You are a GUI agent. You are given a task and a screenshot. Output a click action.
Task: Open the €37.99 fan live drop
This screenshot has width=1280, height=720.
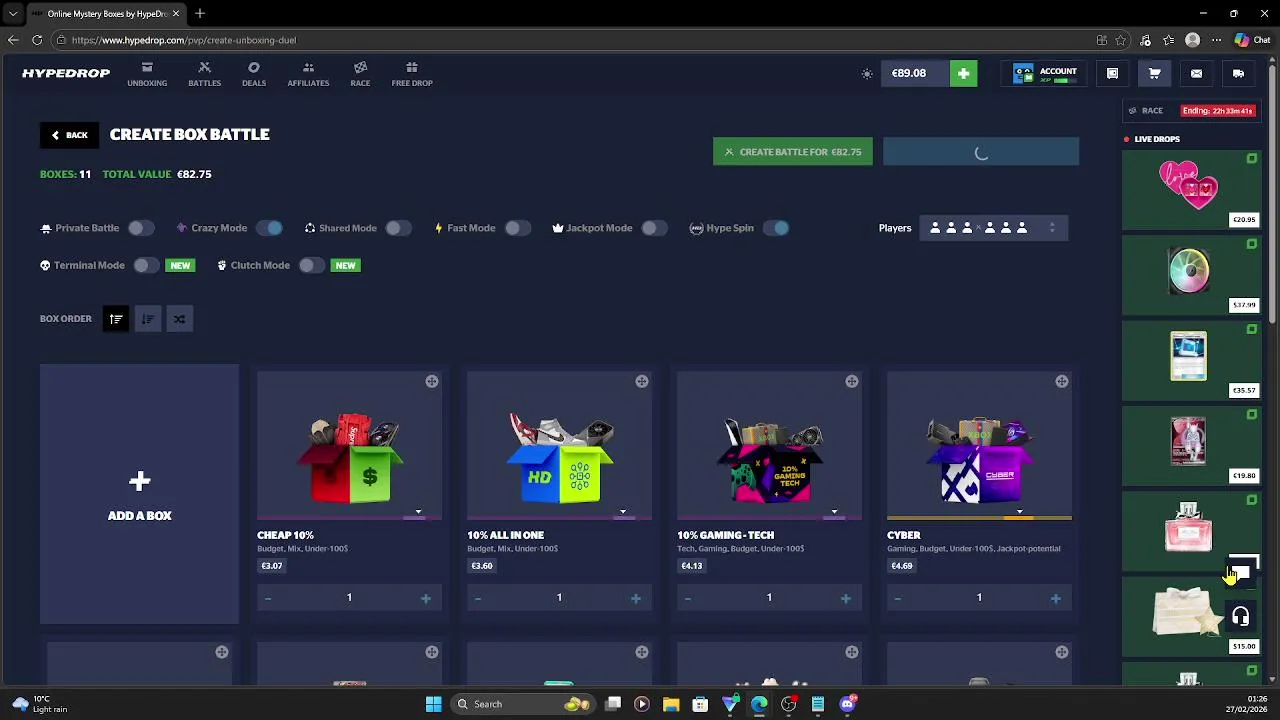pyautogui.click(x=1190, y=275)
